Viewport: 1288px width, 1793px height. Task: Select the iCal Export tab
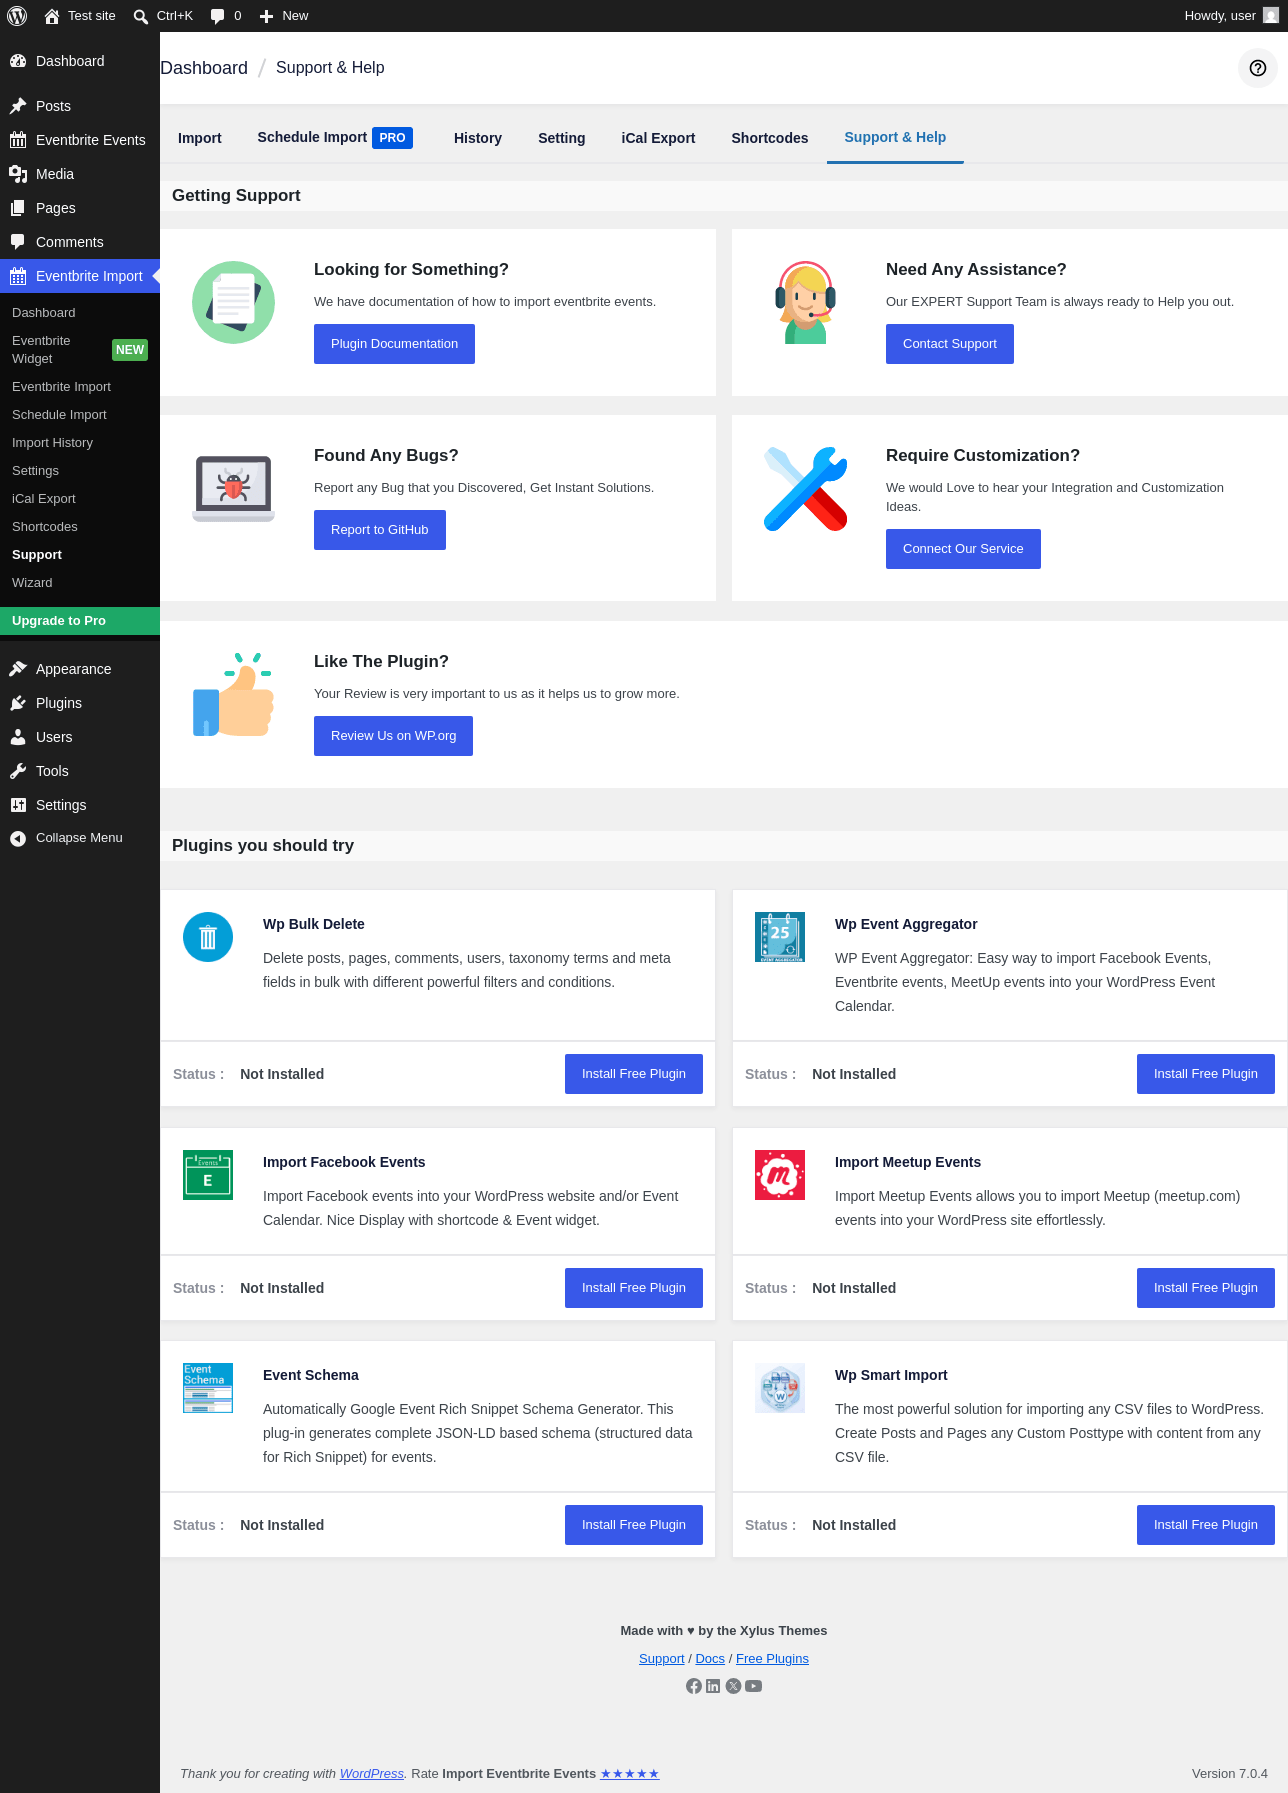coord(658,138)
